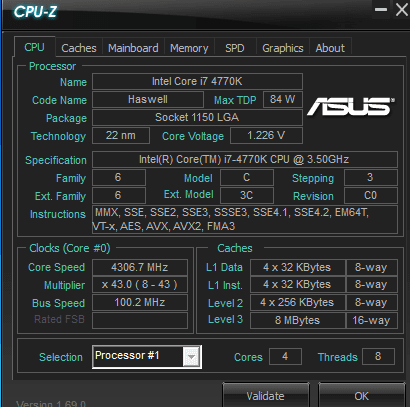410x407 pixels.
Task: Click the Validate button
Action: 265,396
